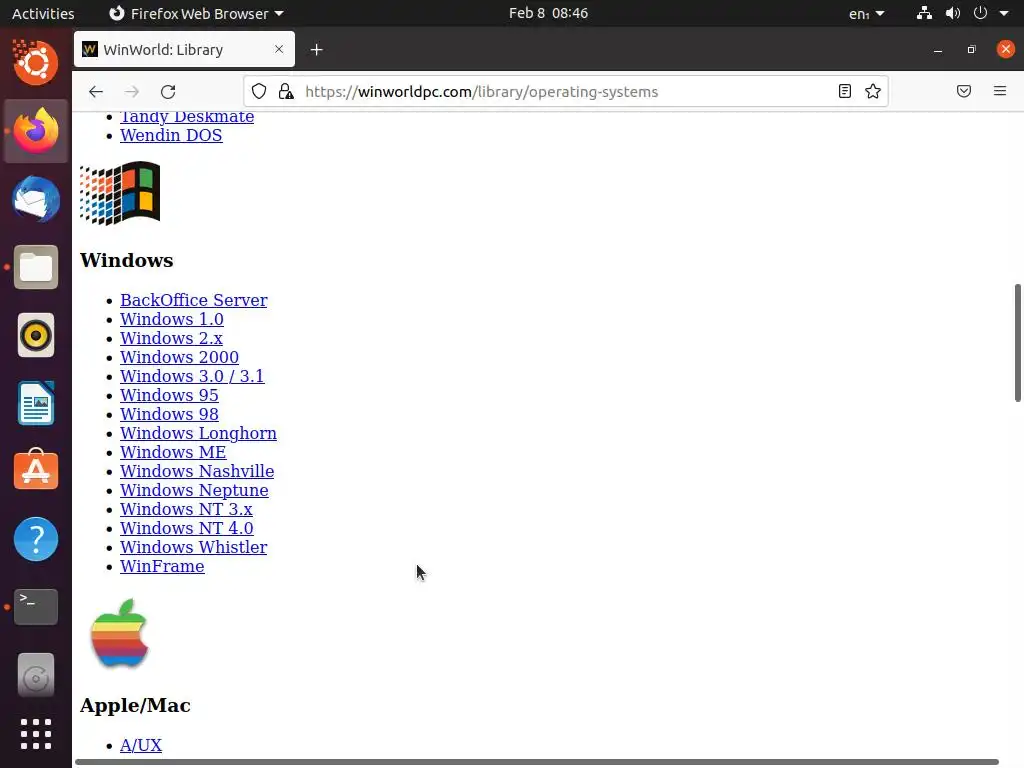The image size is (1024, 768).
Task: Open Terminal from the dock
Action: tap(36, 607)
